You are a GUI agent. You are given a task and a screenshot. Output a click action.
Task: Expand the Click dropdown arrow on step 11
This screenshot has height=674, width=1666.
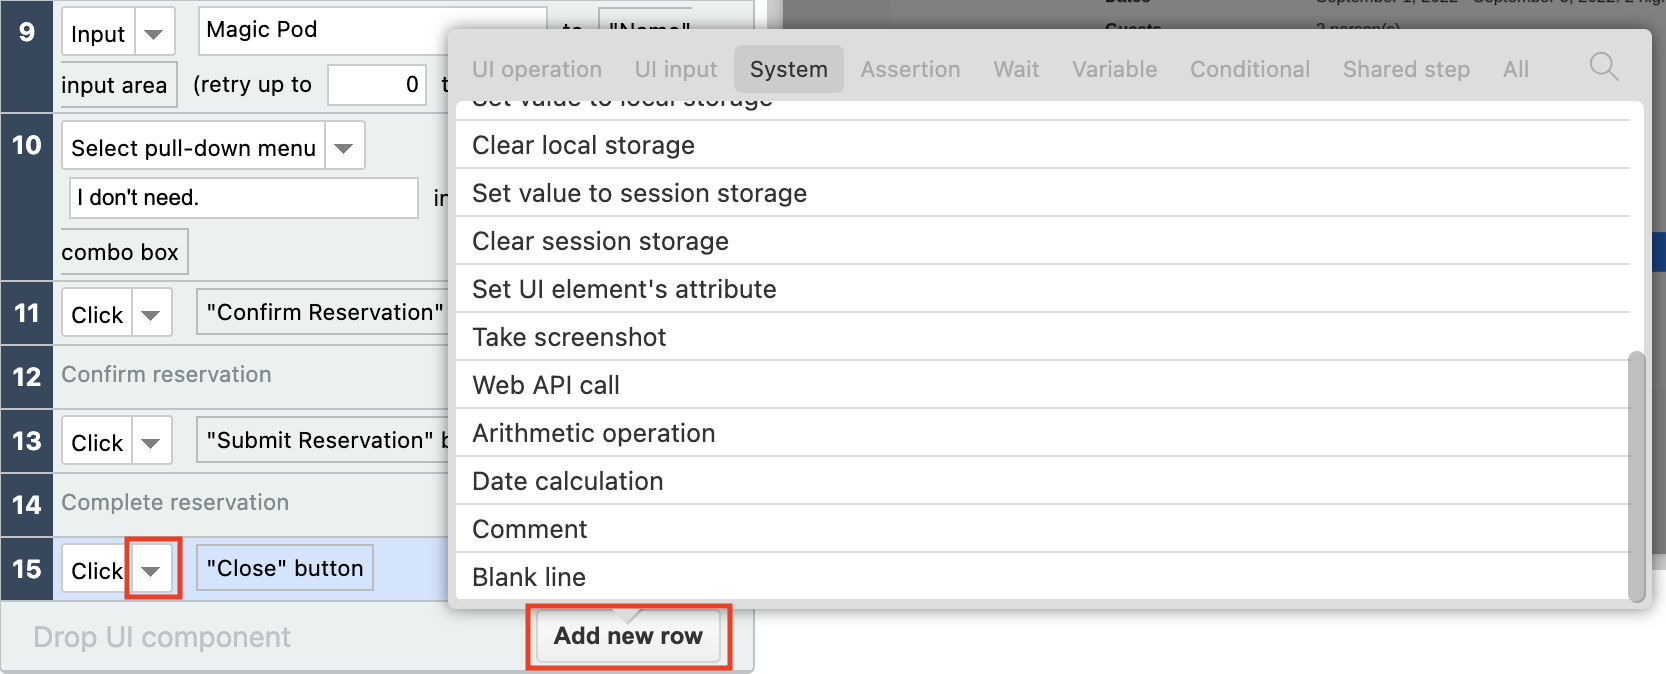152,314
